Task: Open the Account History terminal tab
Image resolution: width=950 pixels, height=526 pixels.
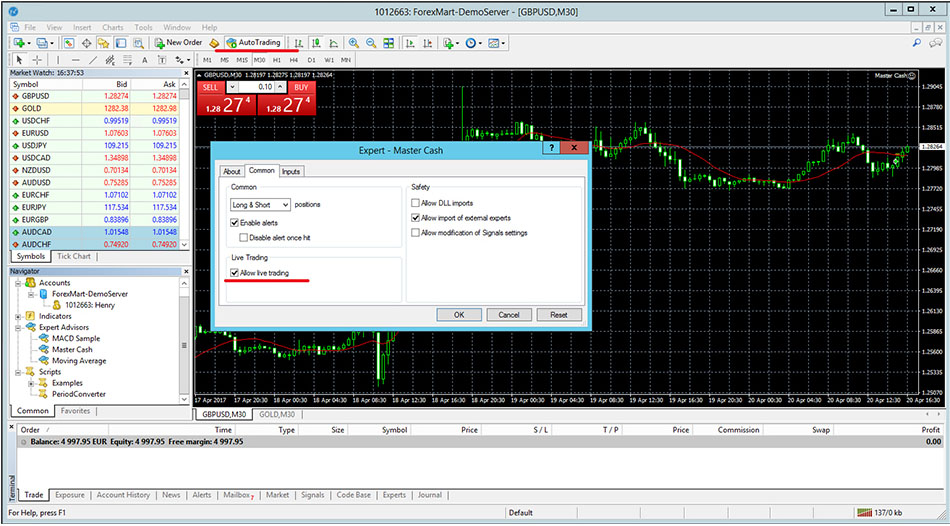Action: pyautogui.click(x=123, y=495)
